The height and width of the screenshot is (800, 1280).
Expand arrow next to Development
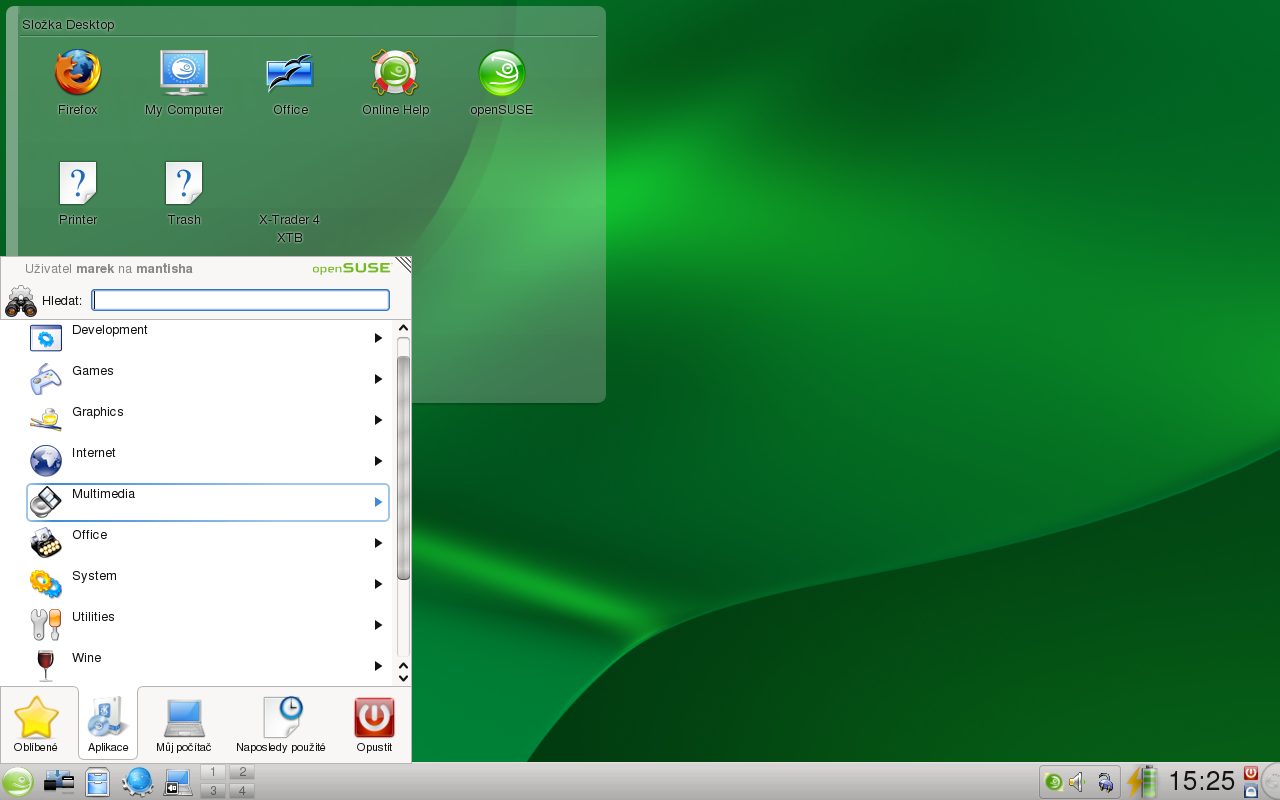(378, 338)
